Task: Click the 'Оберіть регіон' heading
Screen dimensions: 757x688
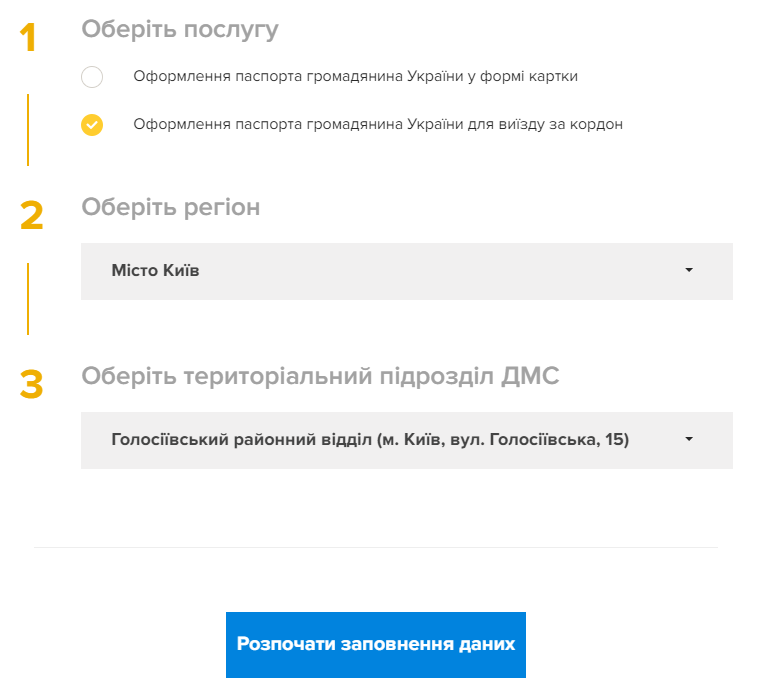Action: pyautogui.click(x=171, y=207)
